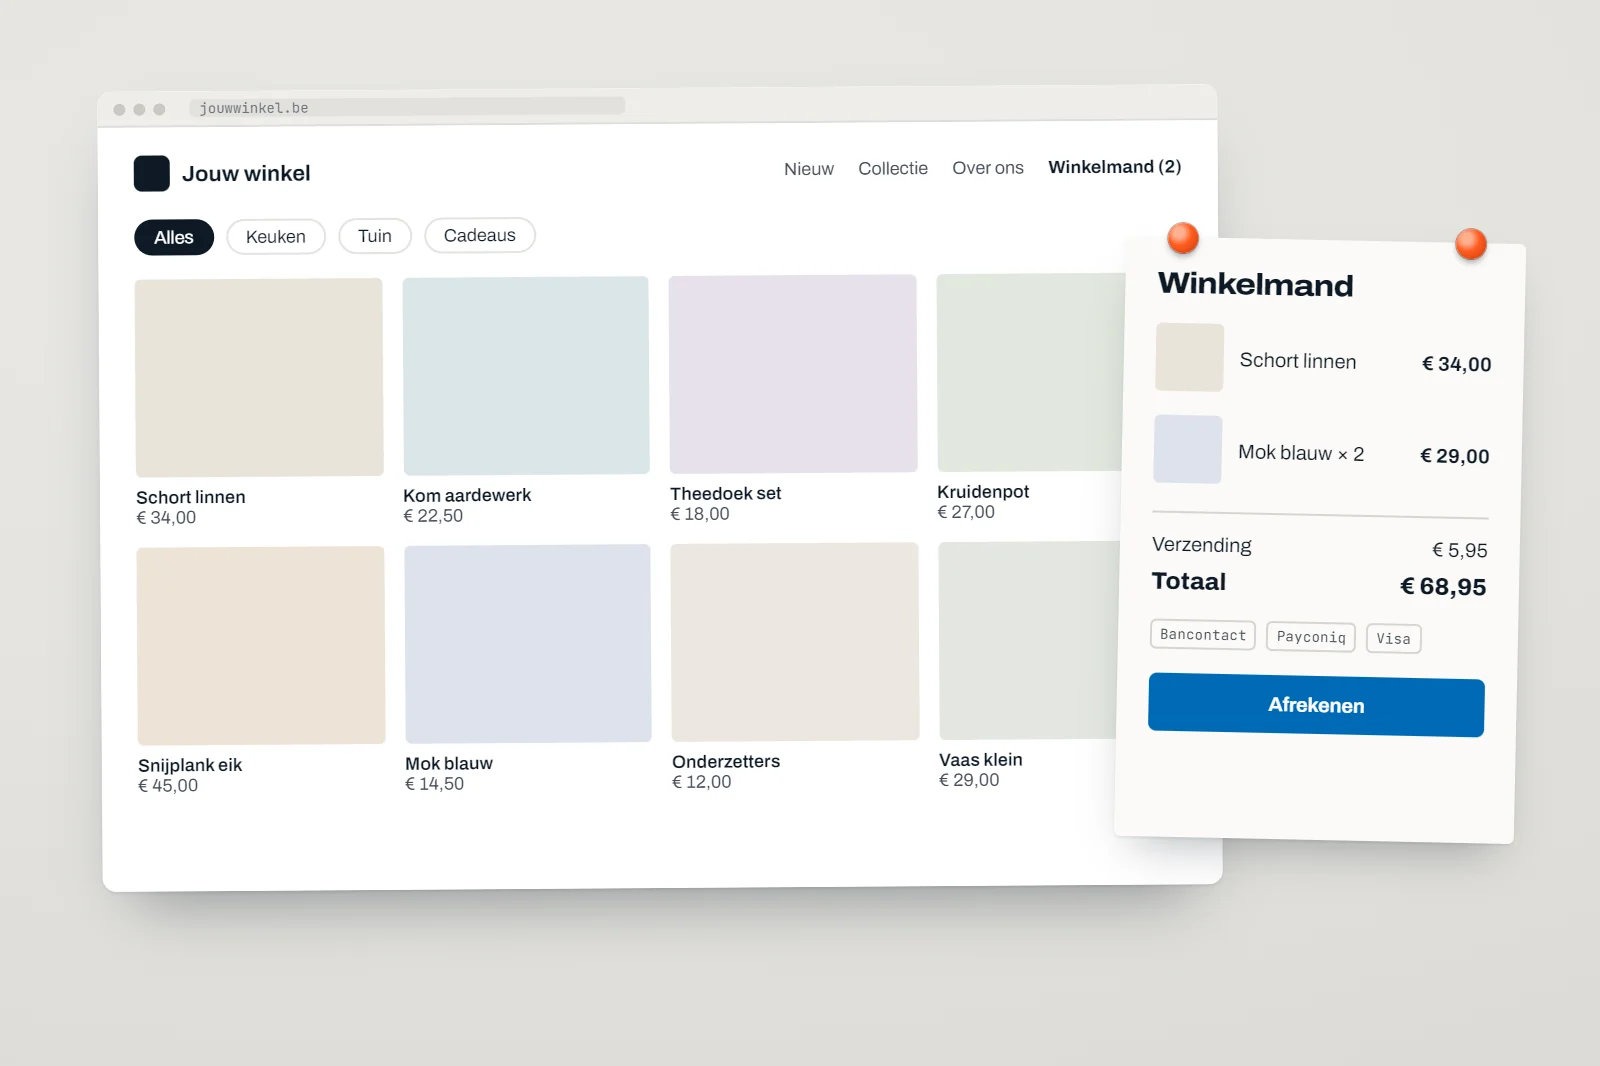Open the Over ons page
This screenshot has width=1600, height=1066.
tap(988, 168)
